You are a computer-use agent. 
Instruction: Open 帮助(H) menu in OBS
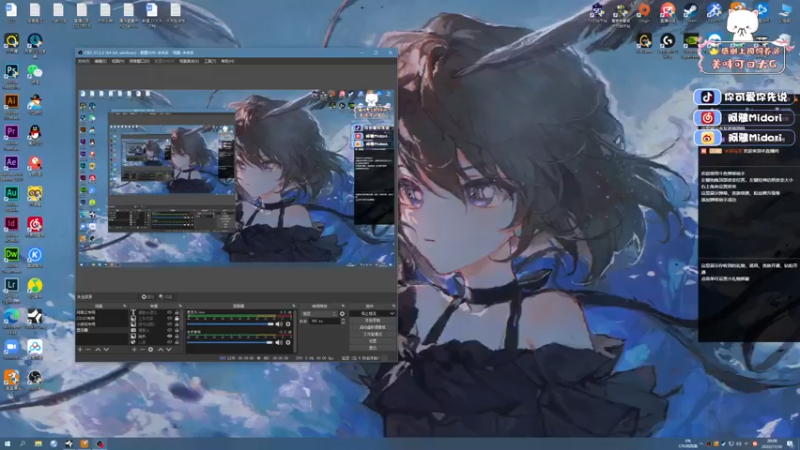(x=227, y=61)
